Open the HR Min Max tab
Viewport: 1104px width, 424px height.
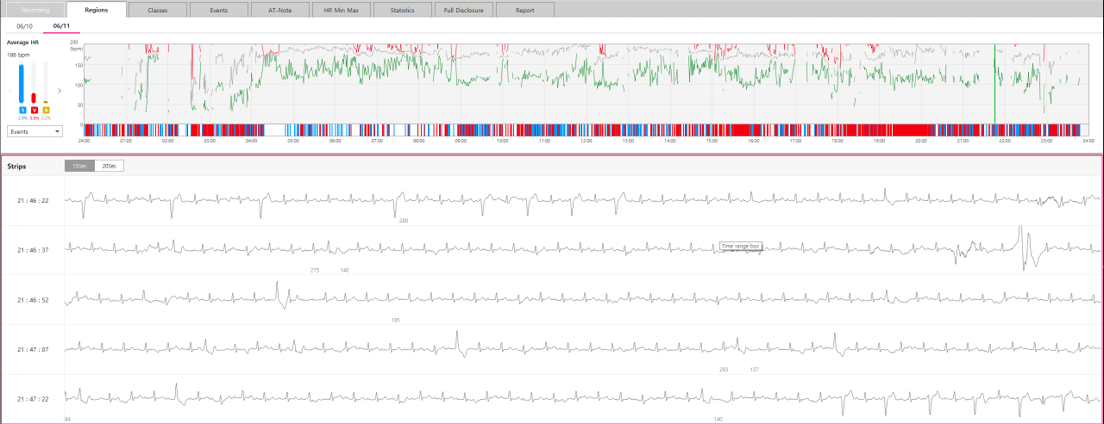[x=341, y=10]
